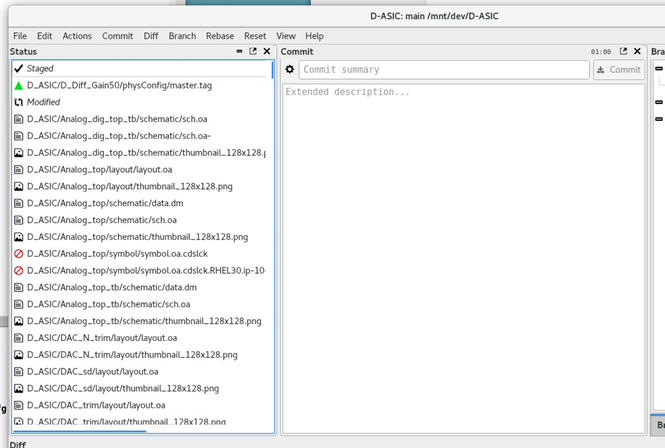Open the Diff menu

pos(151,36)
